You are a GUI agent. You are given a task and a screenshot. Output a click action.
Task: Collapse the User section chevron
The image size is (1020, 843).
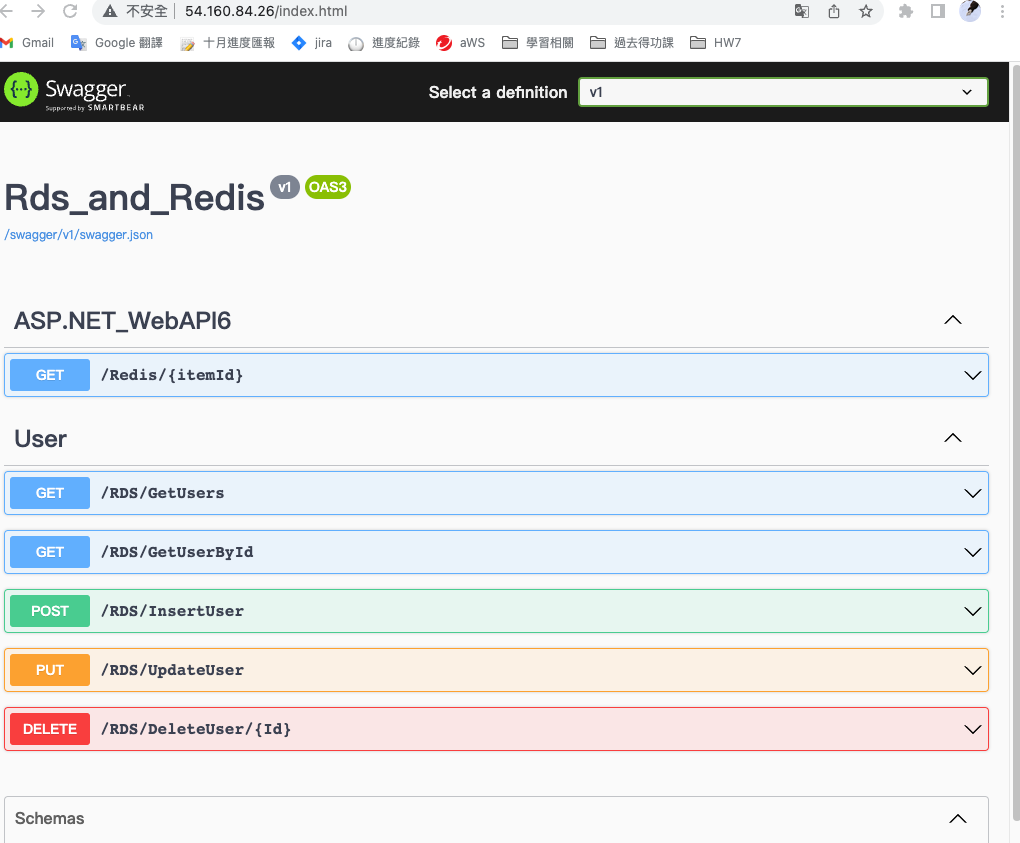click(952, 437)
